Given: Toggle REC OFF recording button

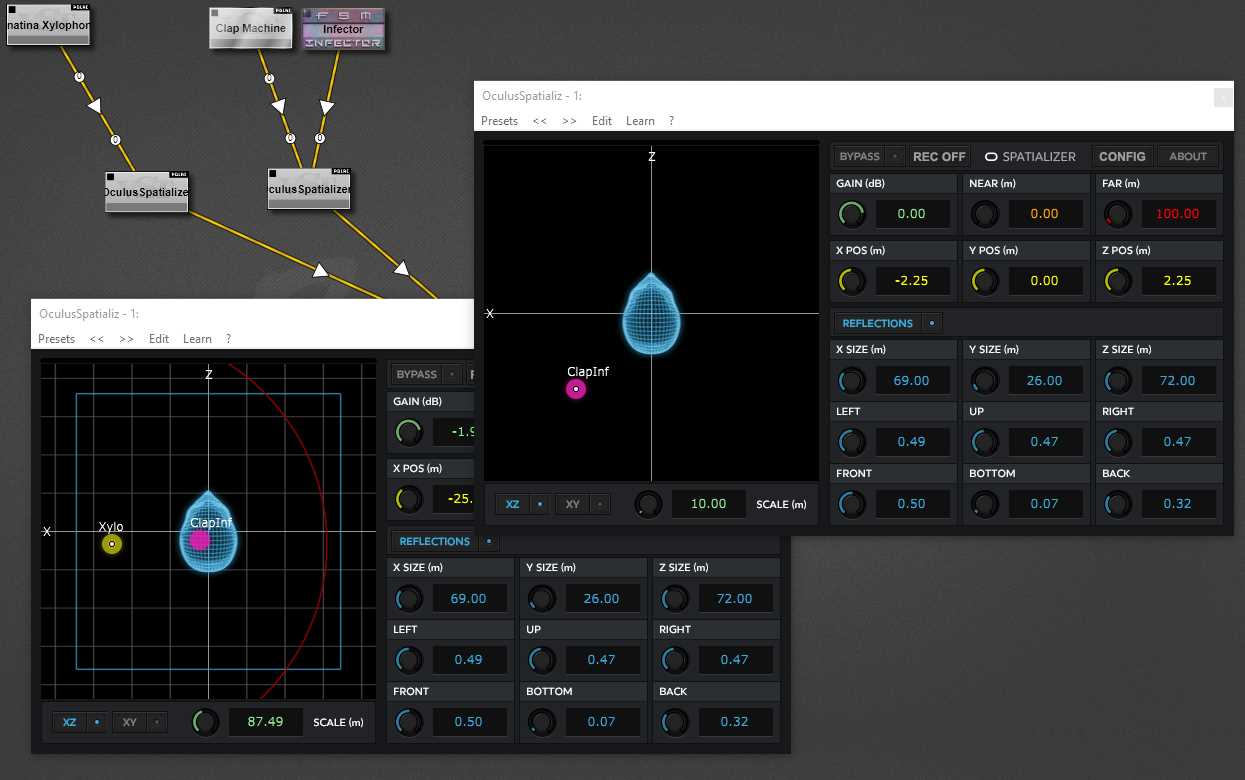Looking at the screenshot, I should (x=939, y=157).
